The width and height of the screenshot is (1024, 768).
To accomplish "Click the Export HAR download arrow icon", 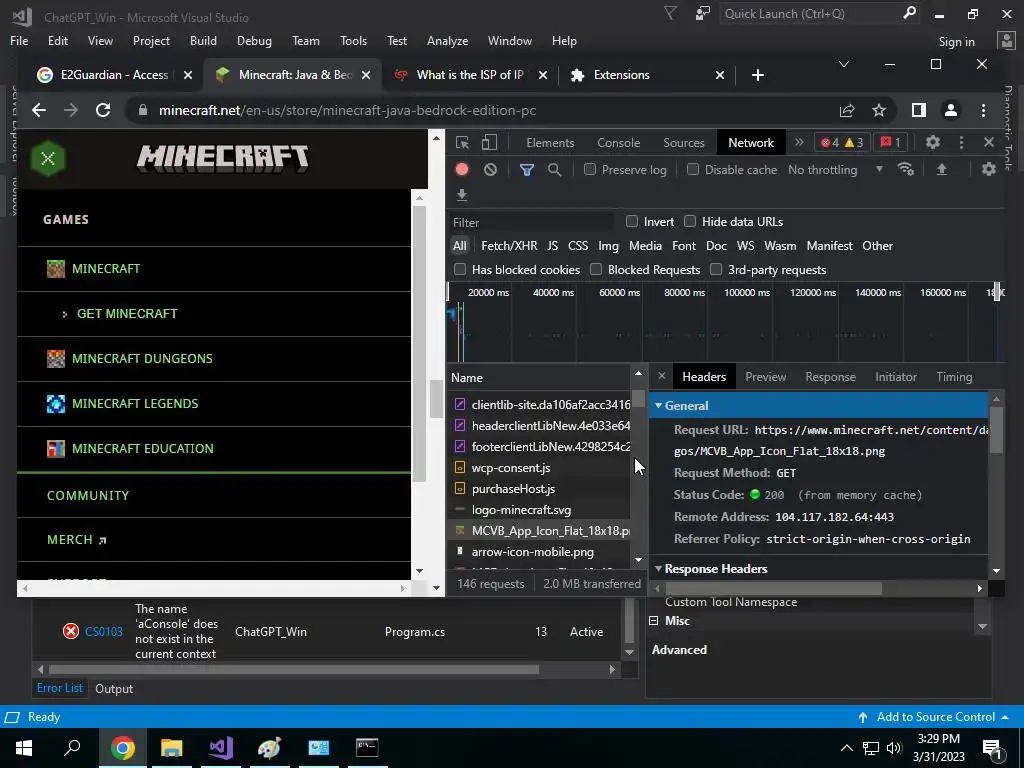I will point(462,195).
